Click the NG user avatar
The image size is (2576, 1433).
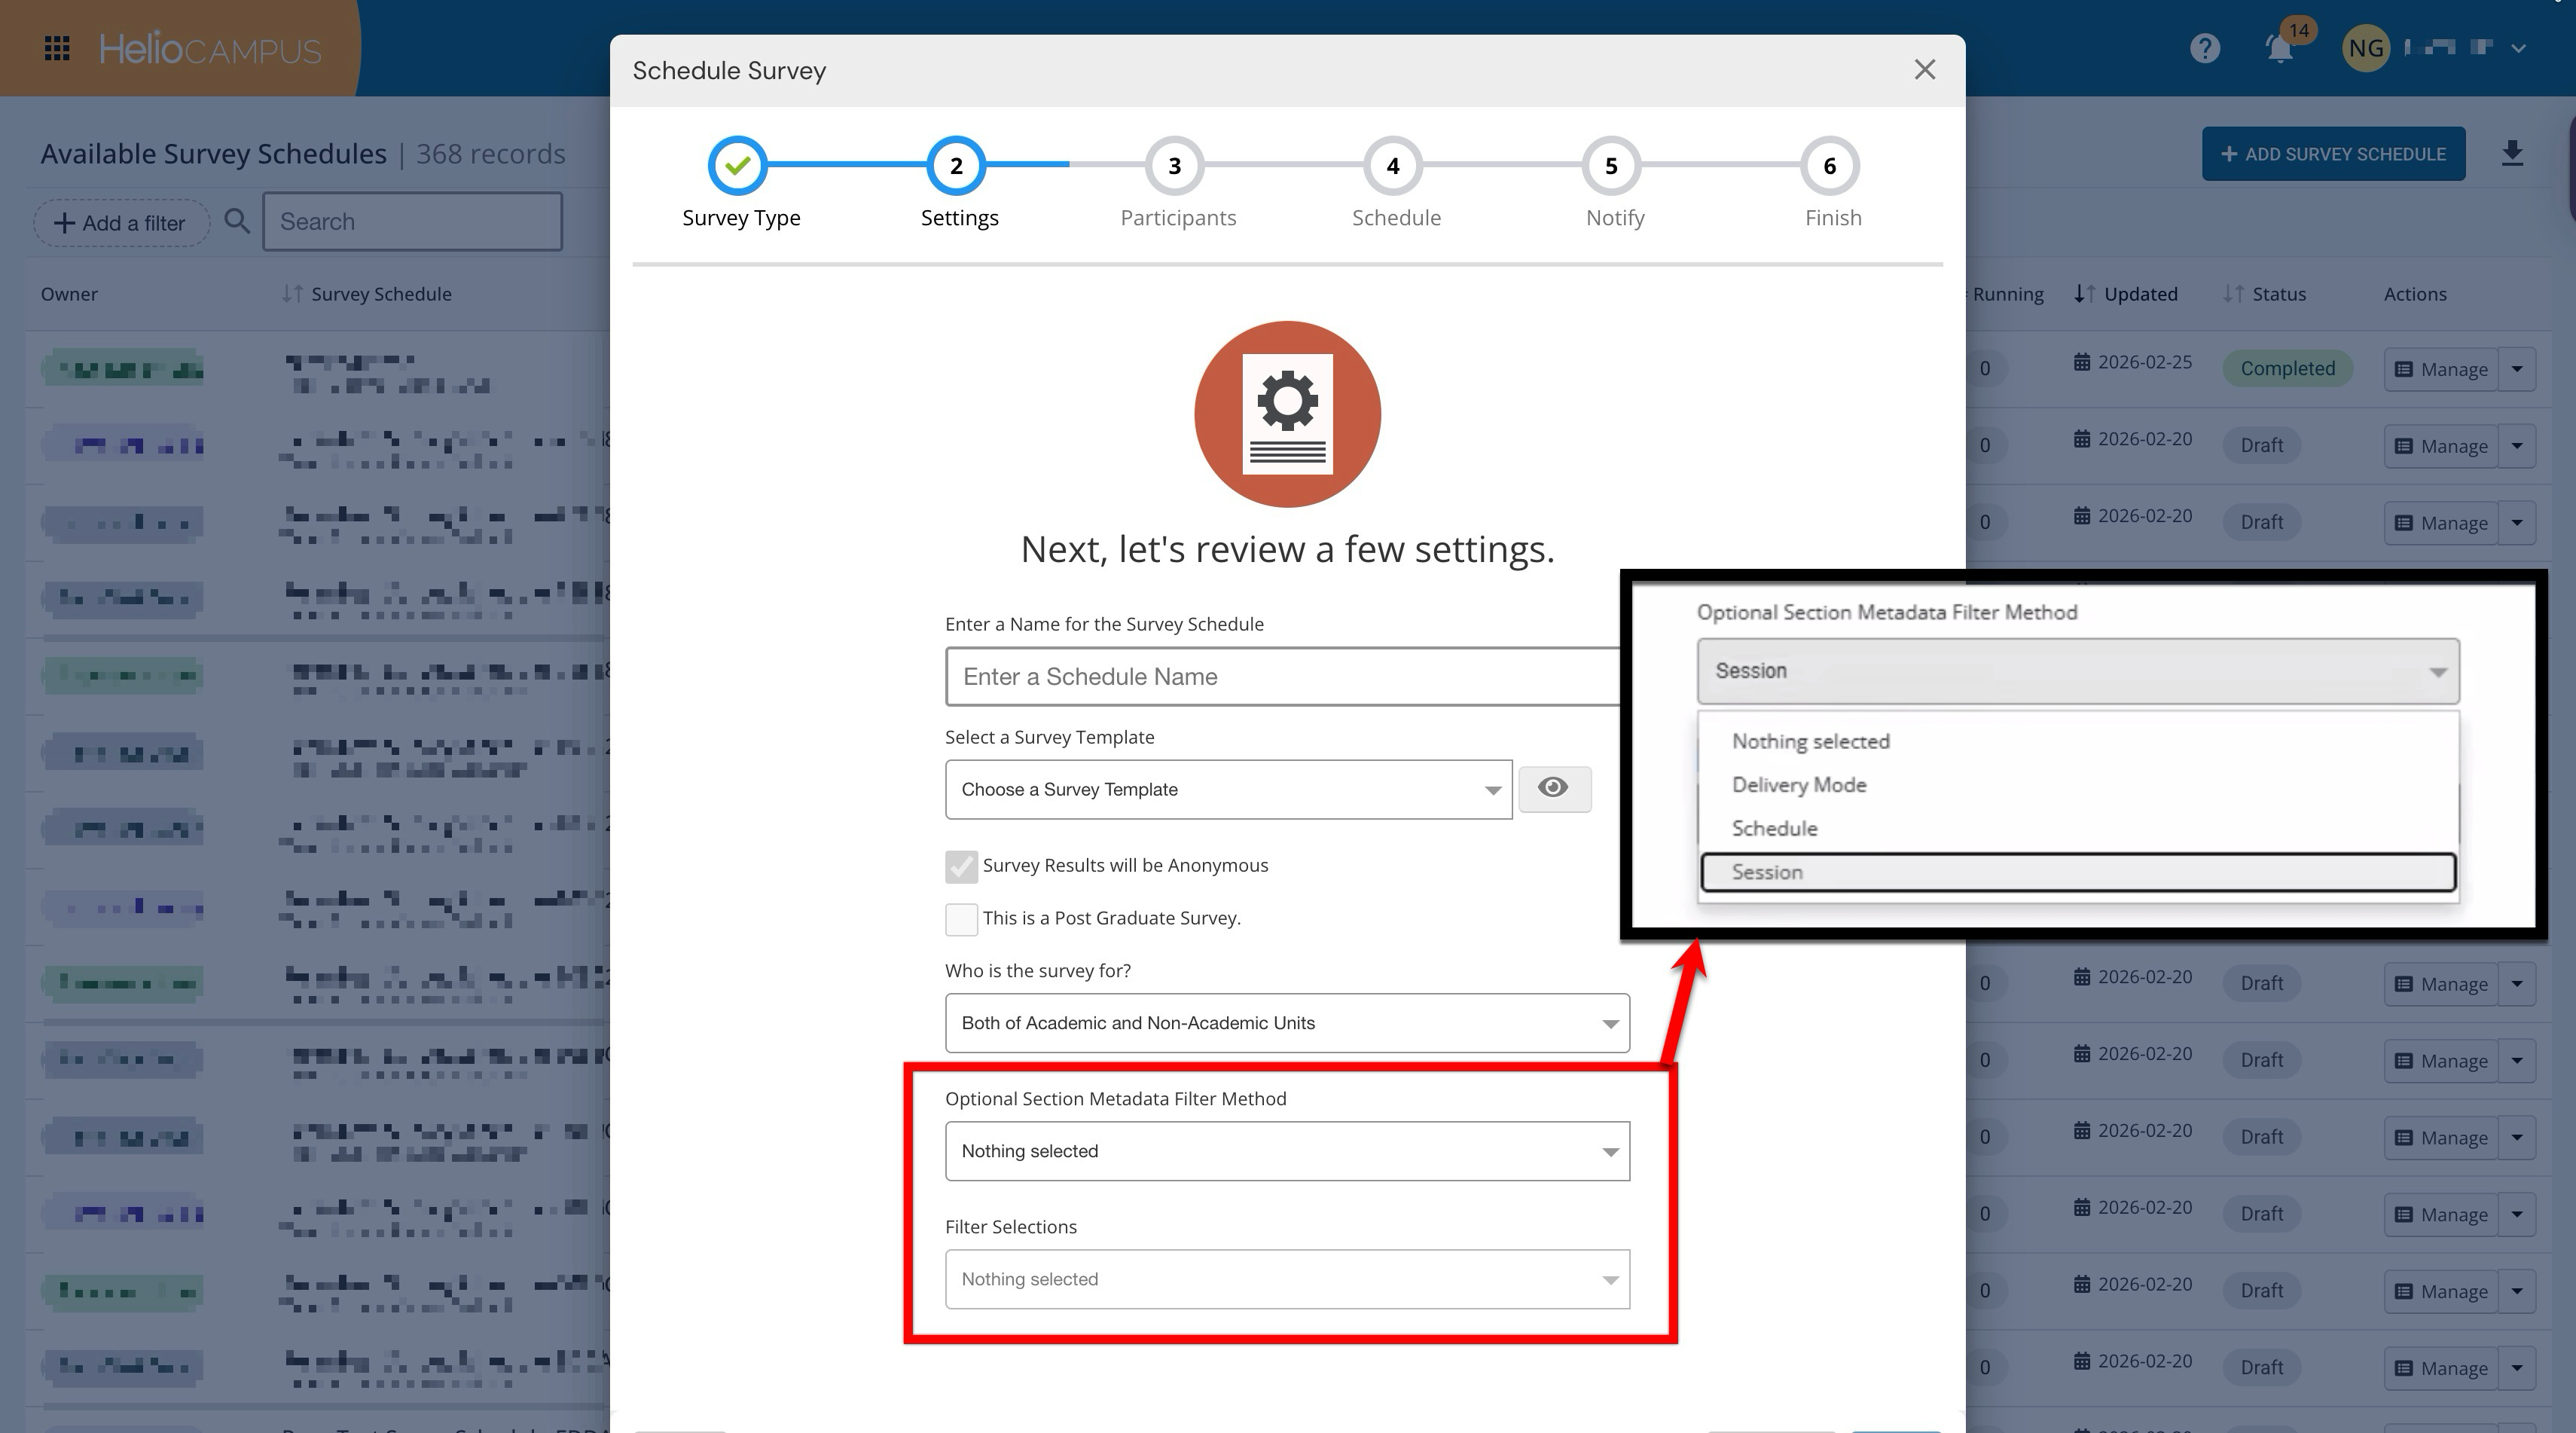click(x=2365, y=48)
